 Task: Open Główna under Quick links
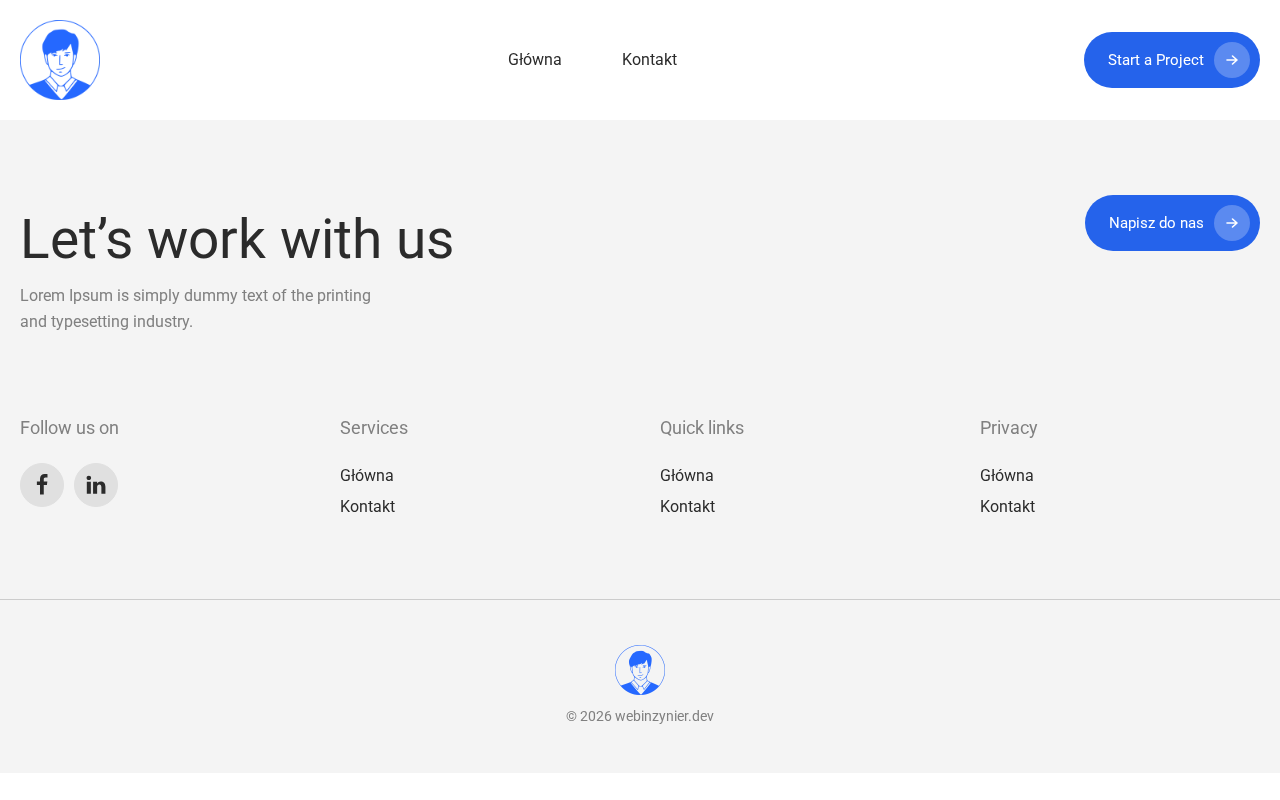[x=687, y=476]
